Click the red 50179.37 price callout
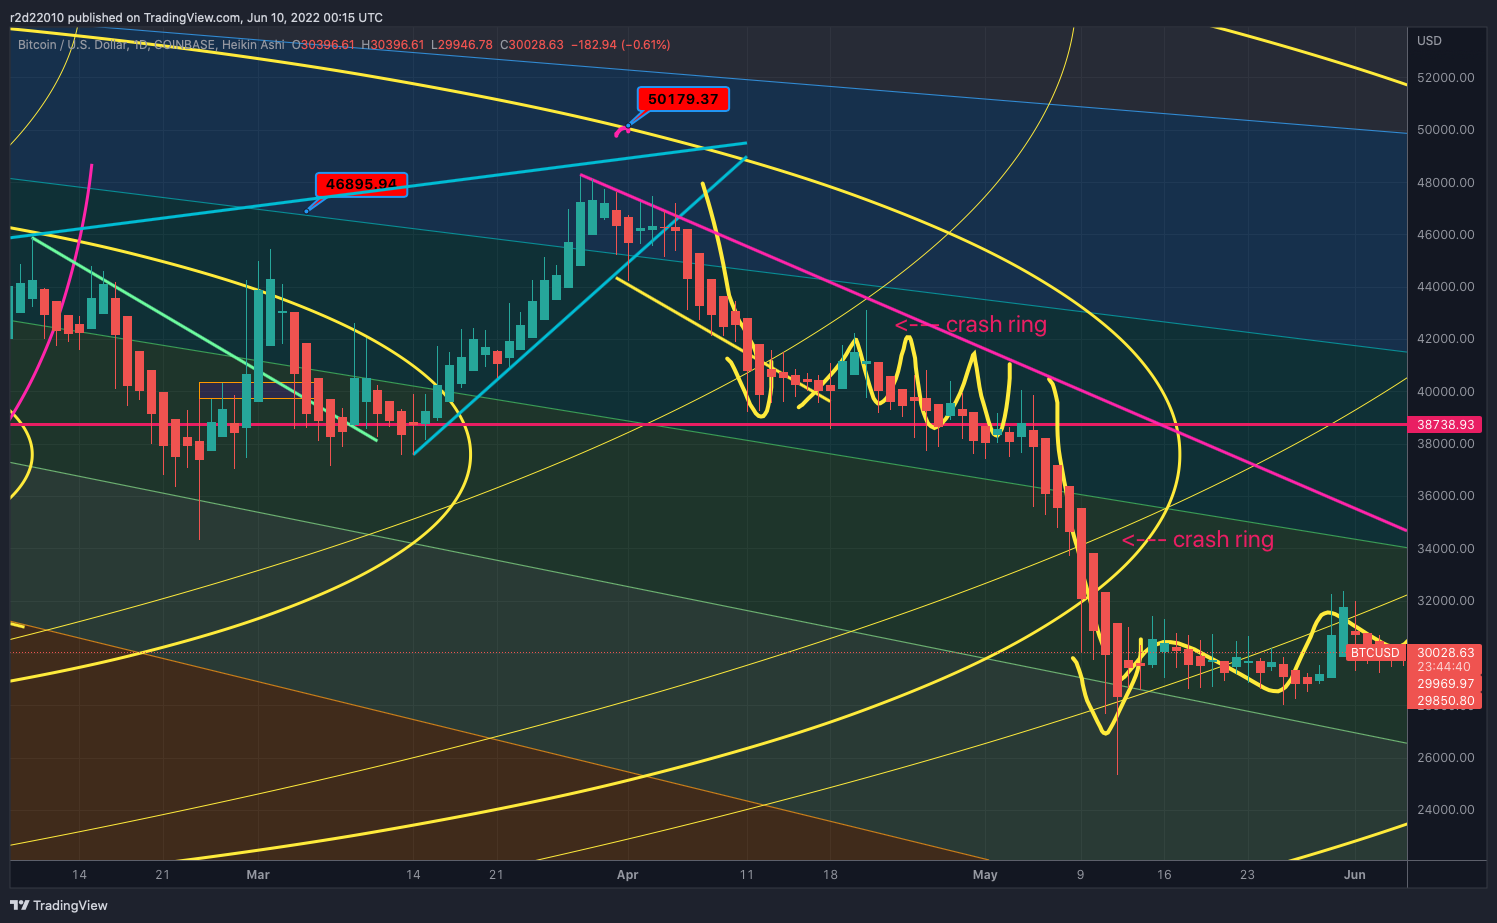The image size is (1497, 923). coord(683,99)
